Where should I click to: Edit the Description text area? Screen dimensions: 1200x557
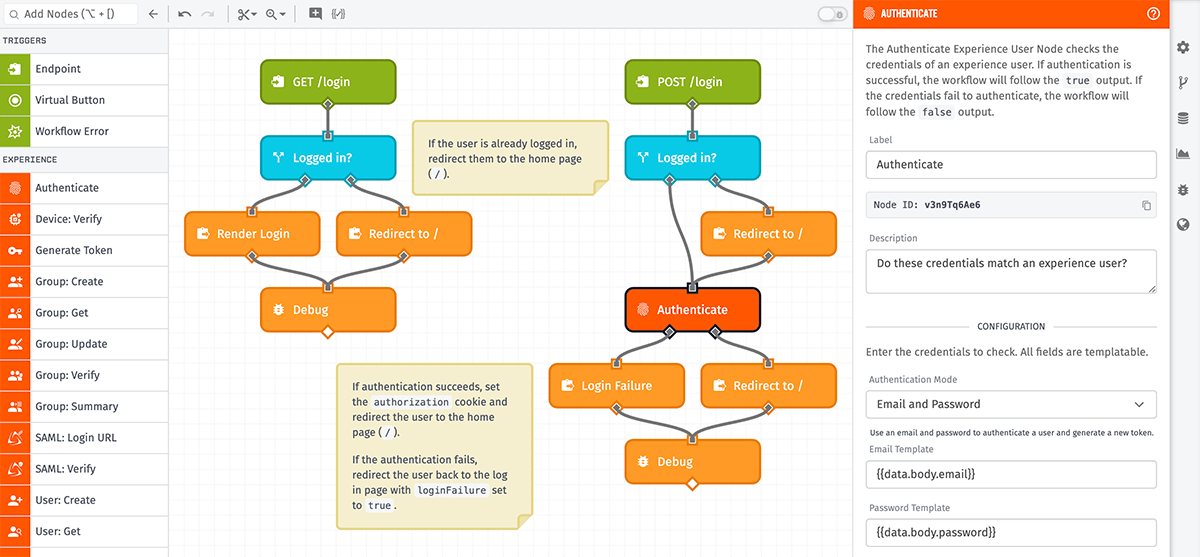[1011, 271]
